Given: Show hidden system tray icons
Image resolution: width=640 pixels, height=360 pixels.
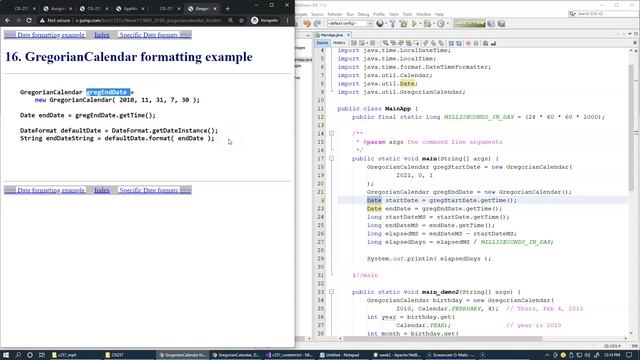Looking at the screenshot, I should [x=547, y=355].
